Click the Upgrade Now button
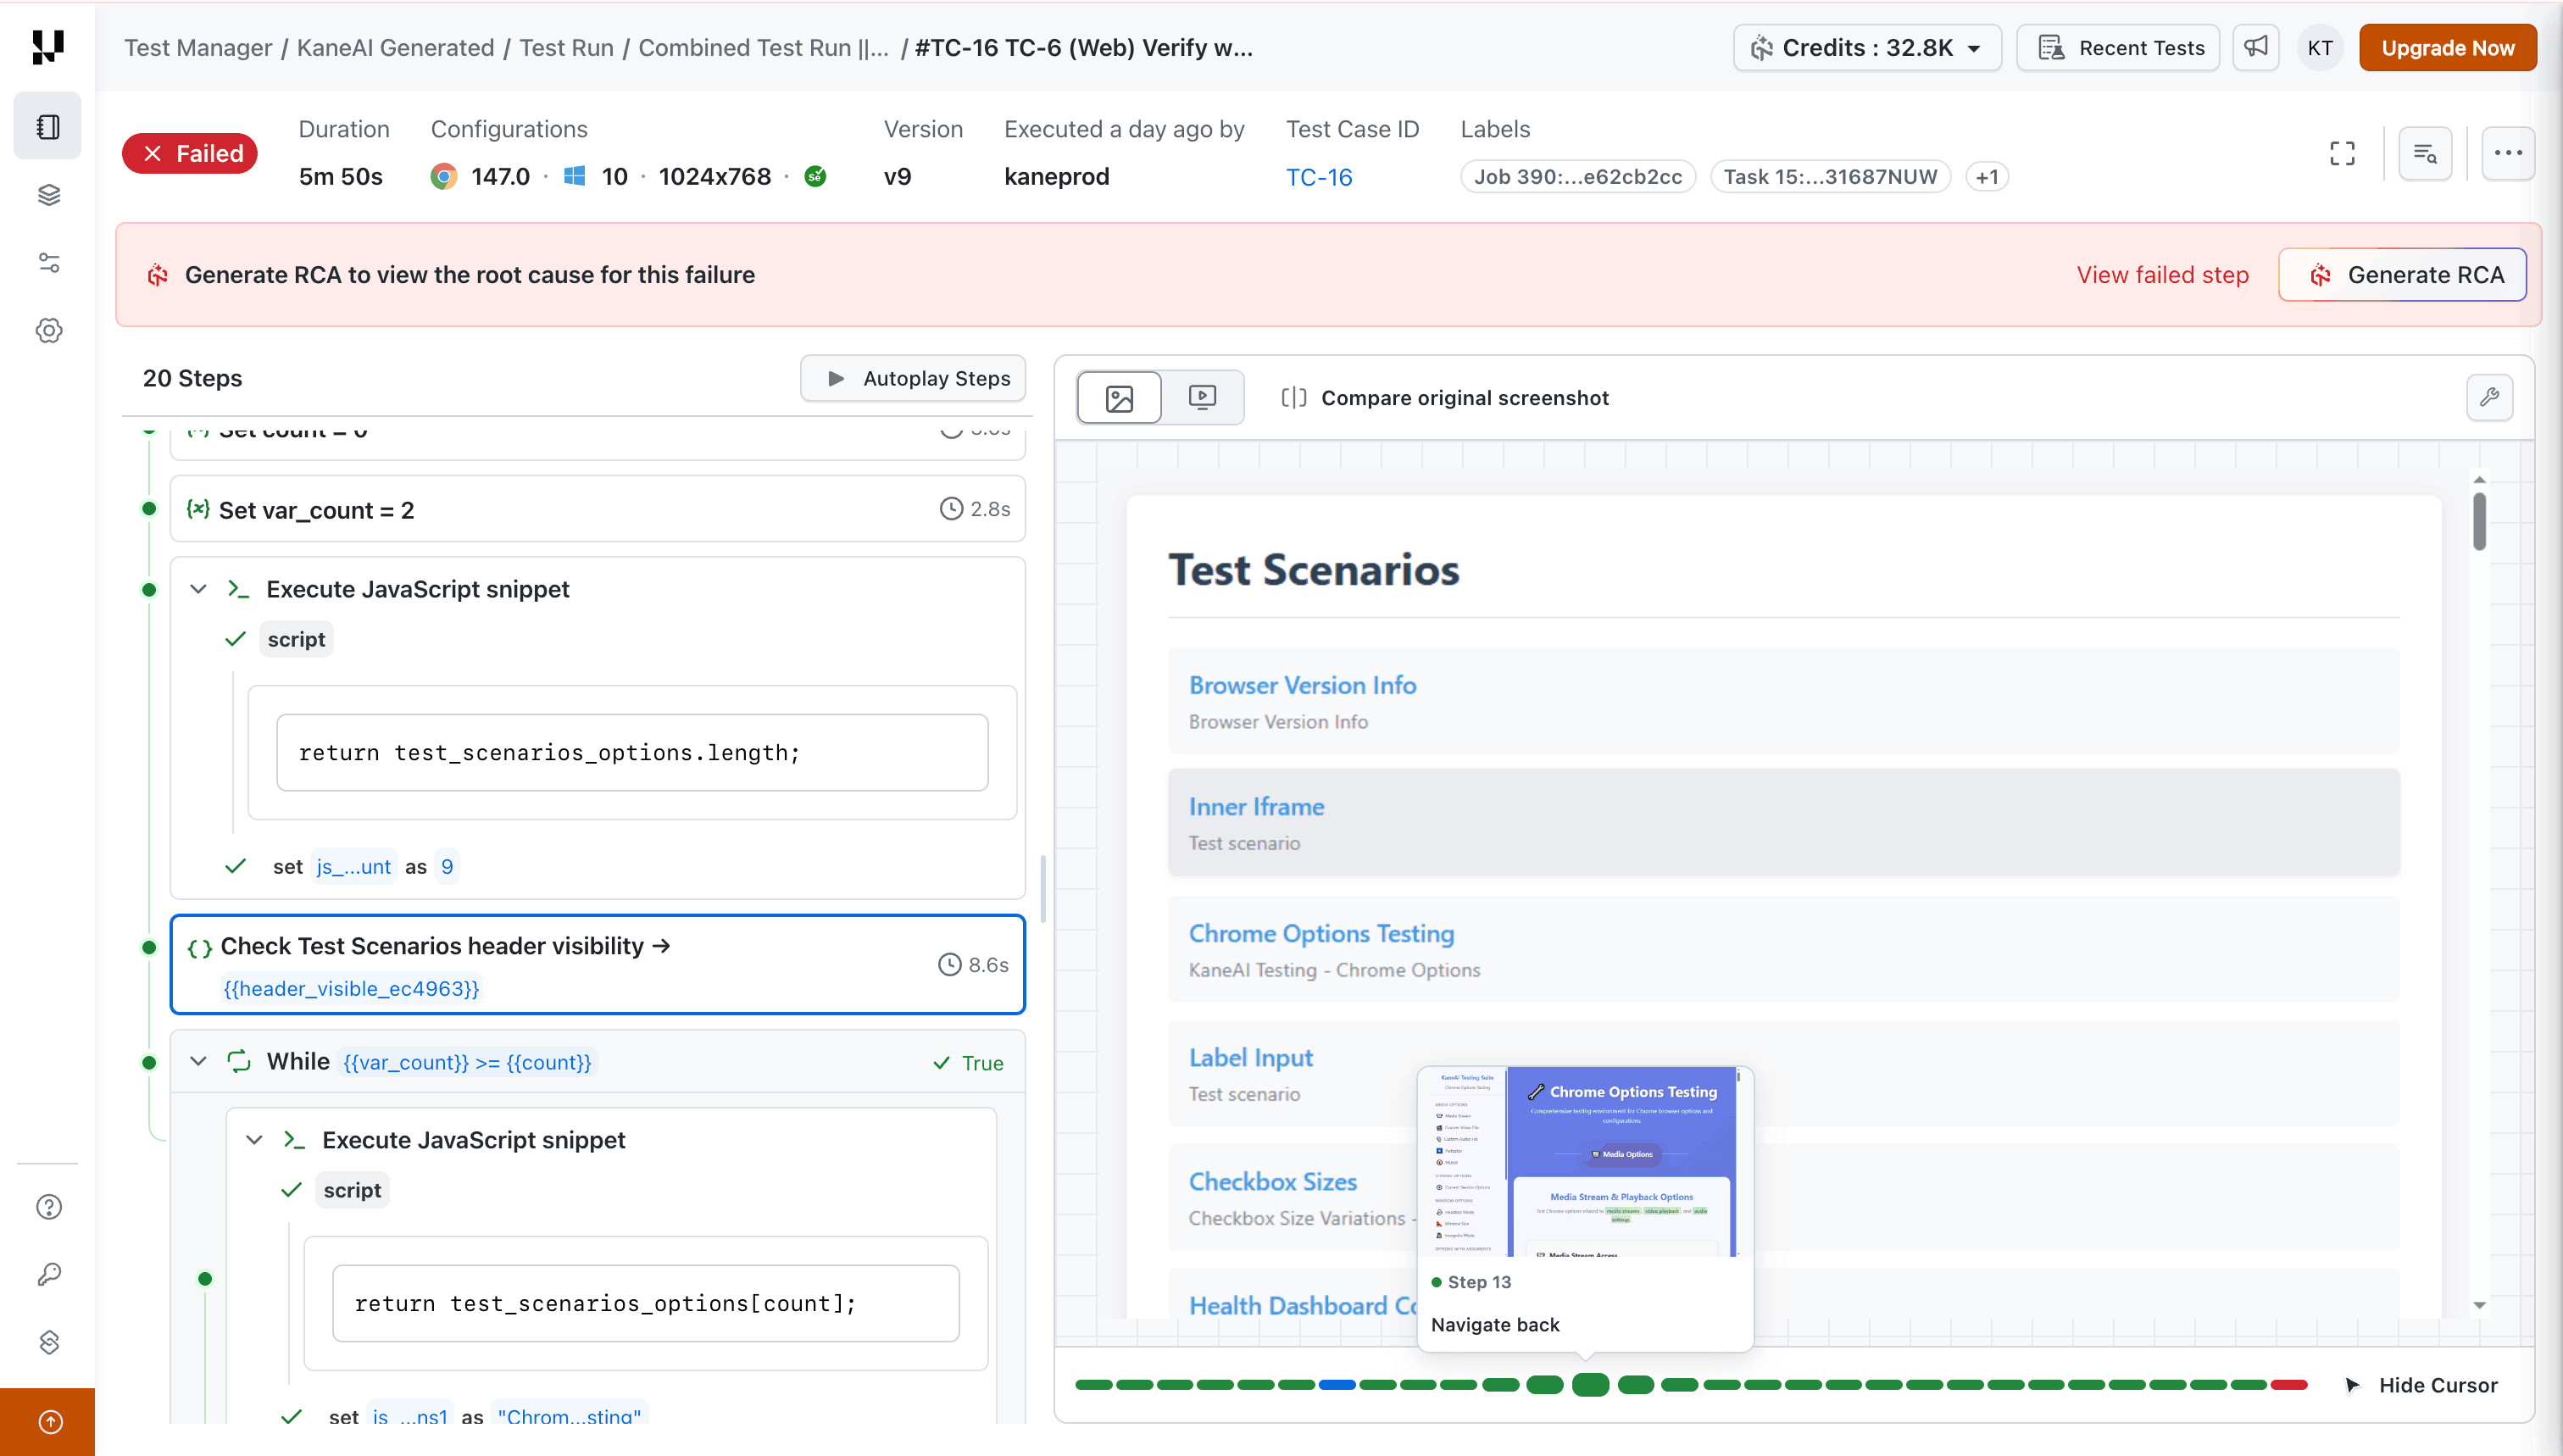 2447,48
